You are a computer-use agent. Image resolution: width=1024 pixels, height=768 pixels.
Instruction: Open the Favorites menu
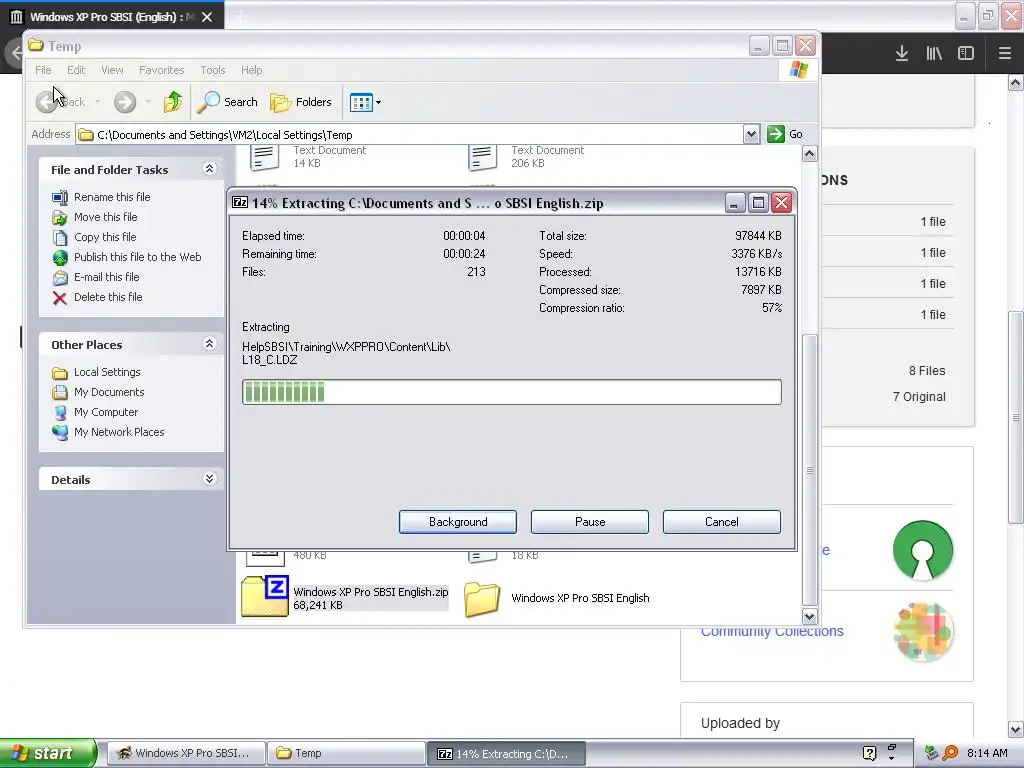161,70
